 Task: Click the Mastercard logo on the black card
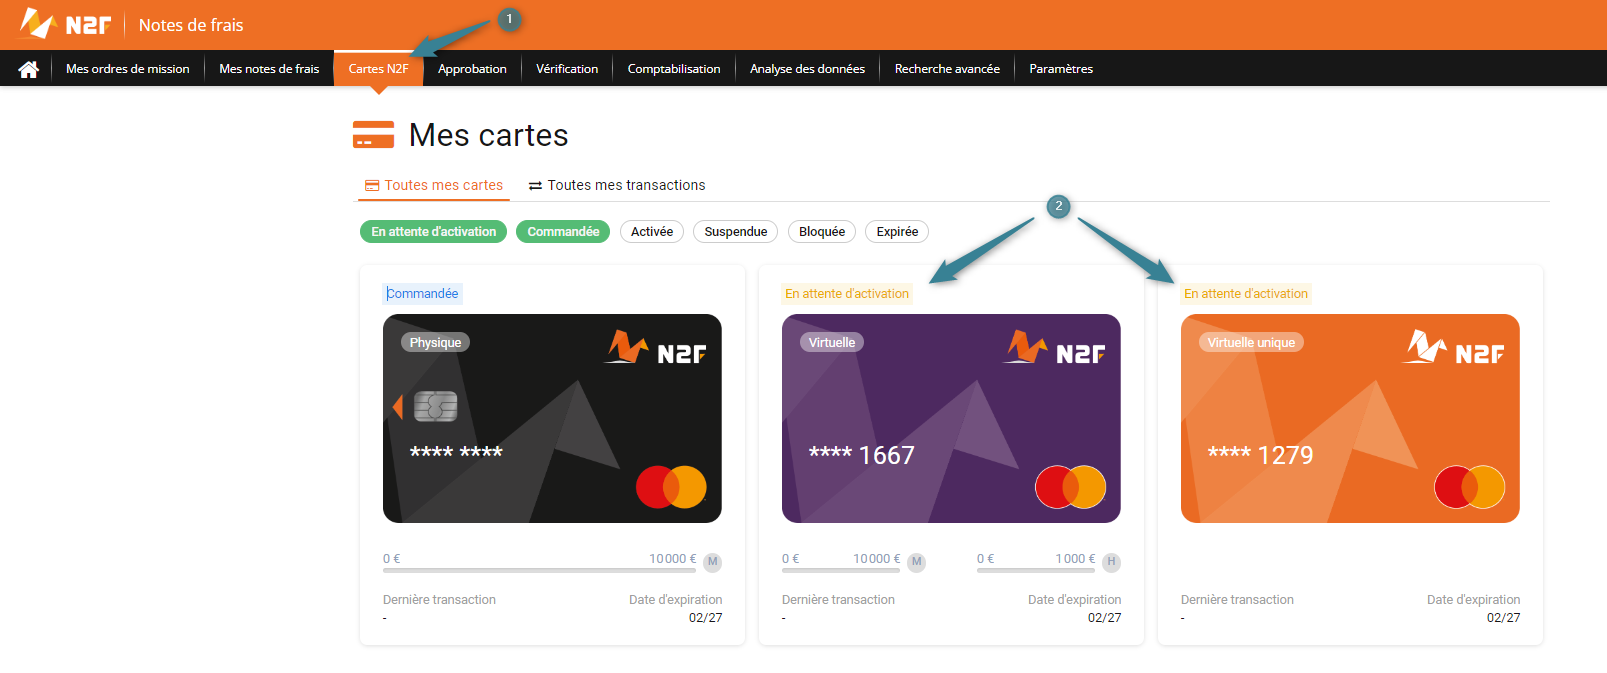click(671, 487)
